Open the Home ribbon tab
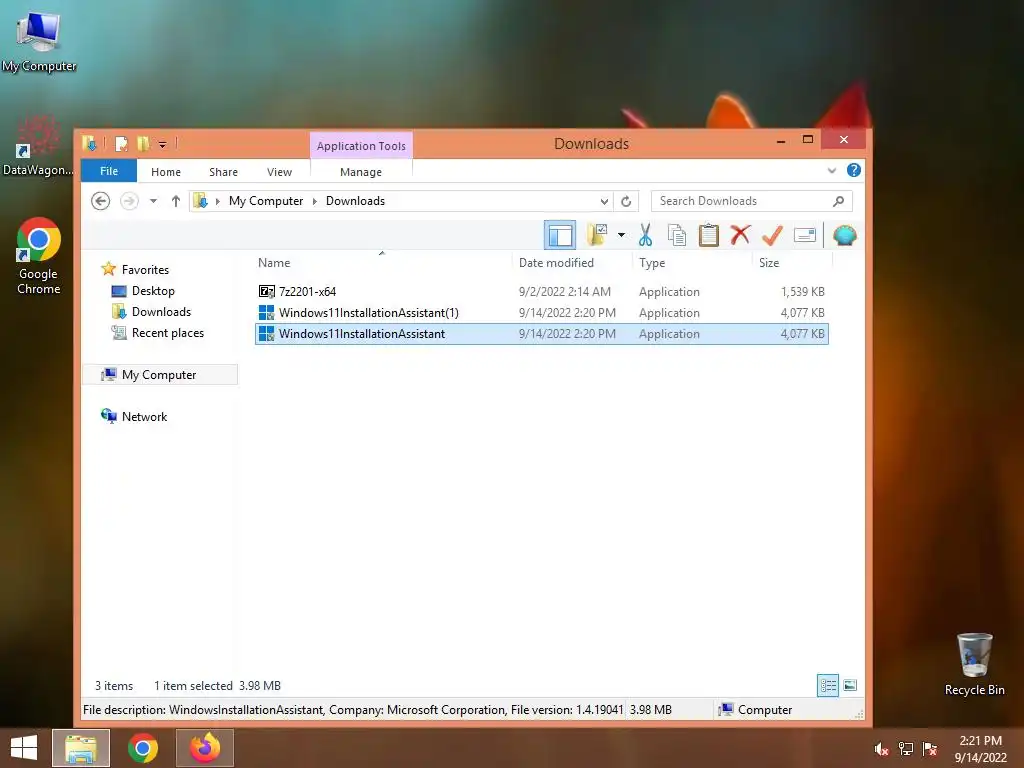1024x768 pixels. click(x=166, y=172)
